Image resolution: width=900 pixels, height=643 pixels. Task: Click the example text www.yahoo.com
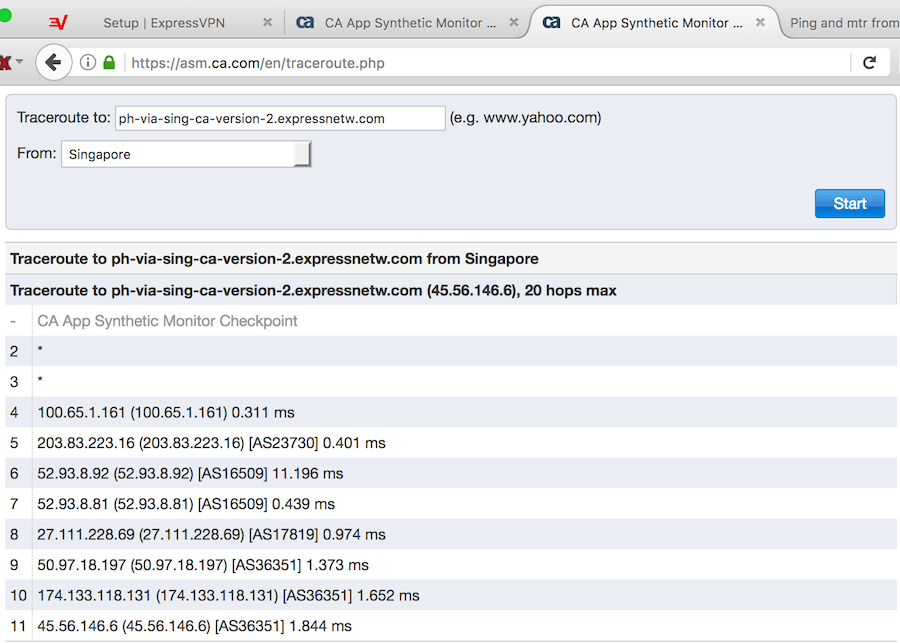click(540, 118)
